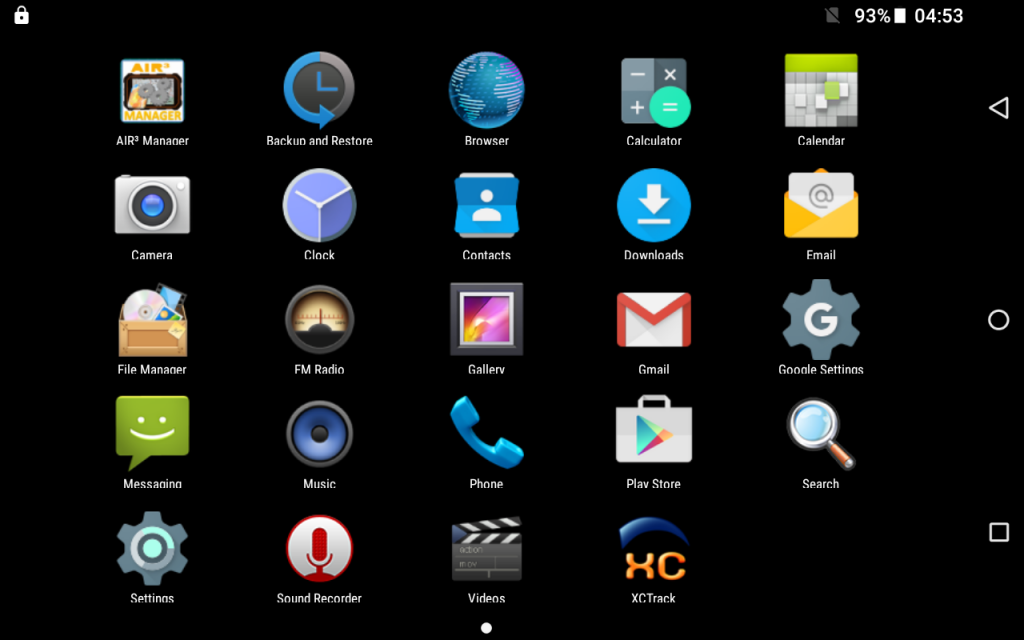Open the Browser app
Viewport: 1024px width, 640px height.
487,91
